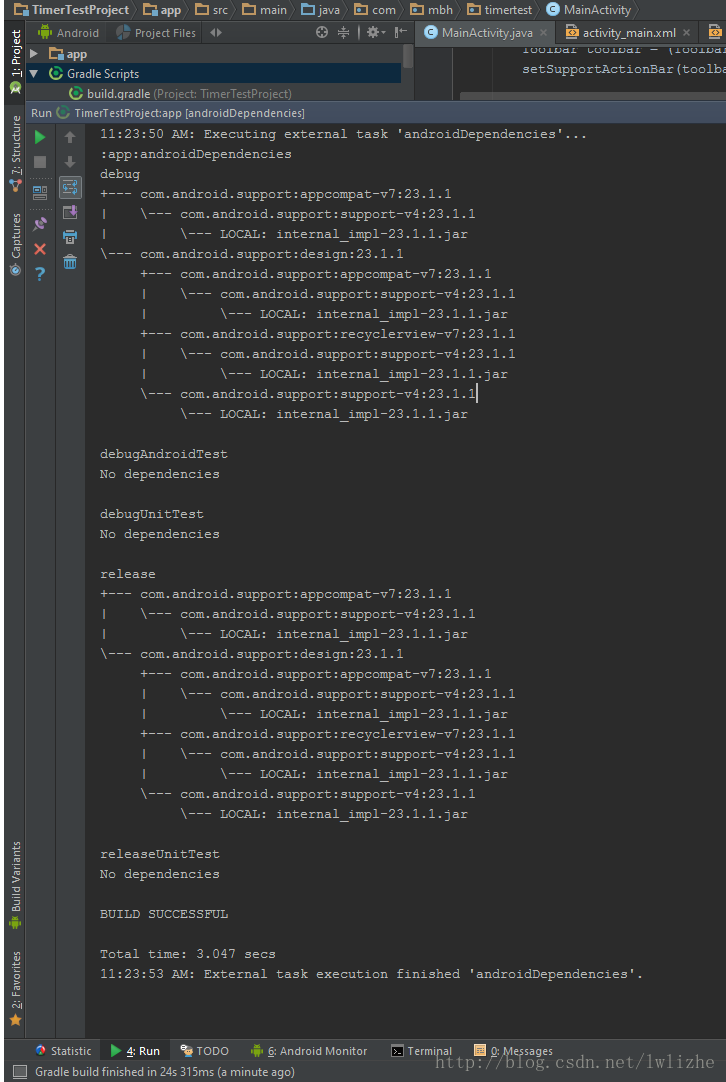
Task: Click the releaseUnitTest output line
Action: coord(160,854)
